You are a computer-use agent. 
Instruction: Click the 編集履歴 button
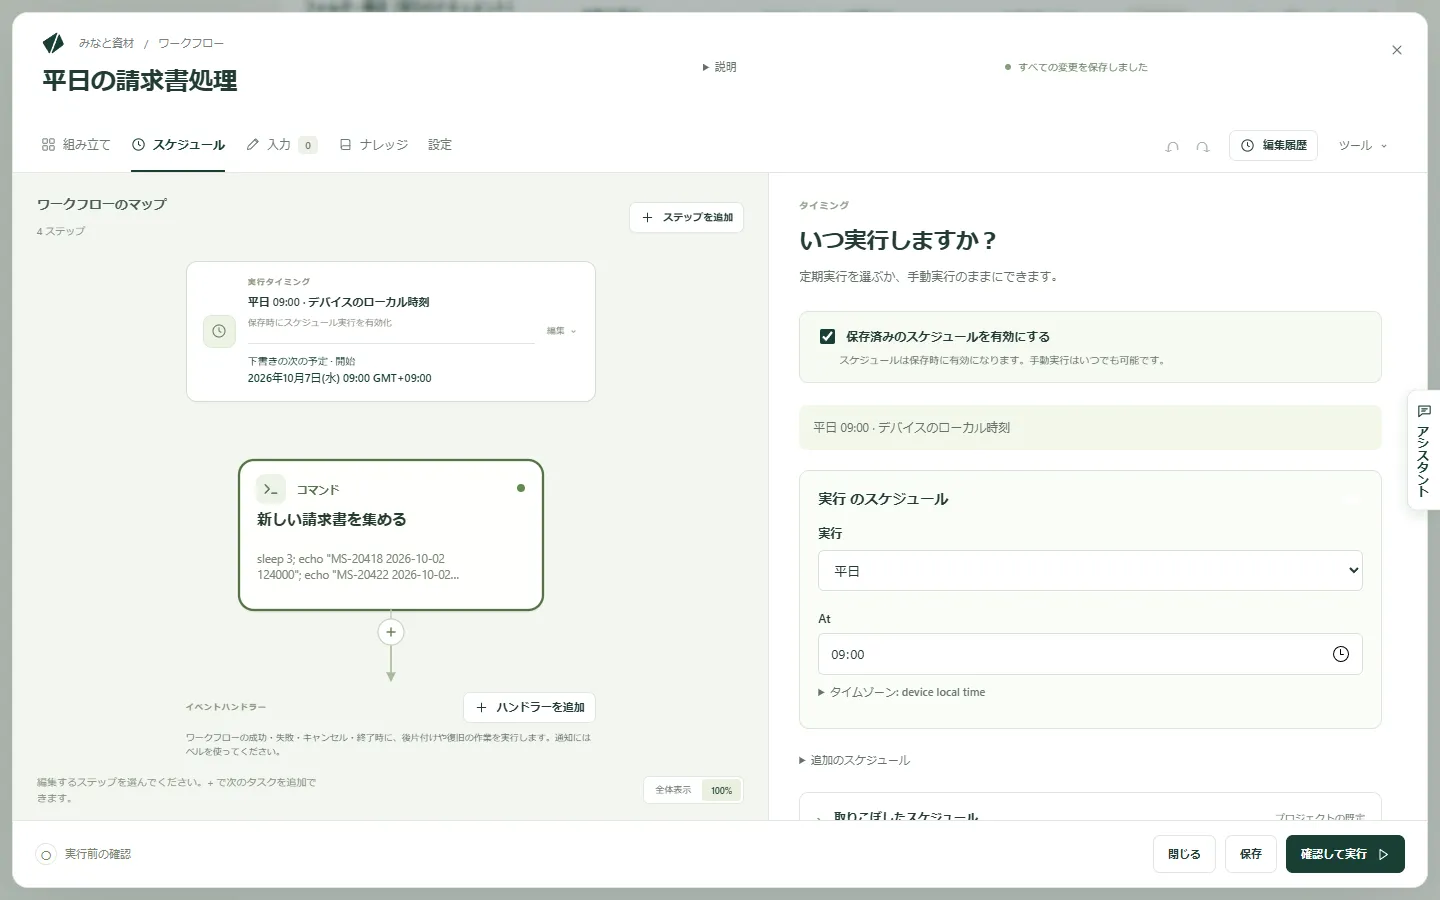tap(1273, 146)
